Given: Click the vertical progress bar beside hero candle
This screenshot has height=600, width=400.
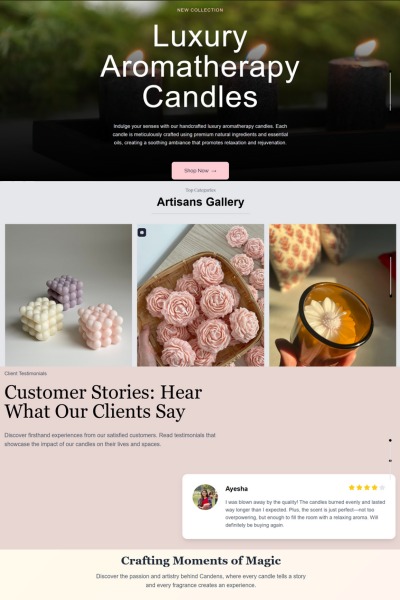Looking at the screenshot, I should (x=390, y=91).
